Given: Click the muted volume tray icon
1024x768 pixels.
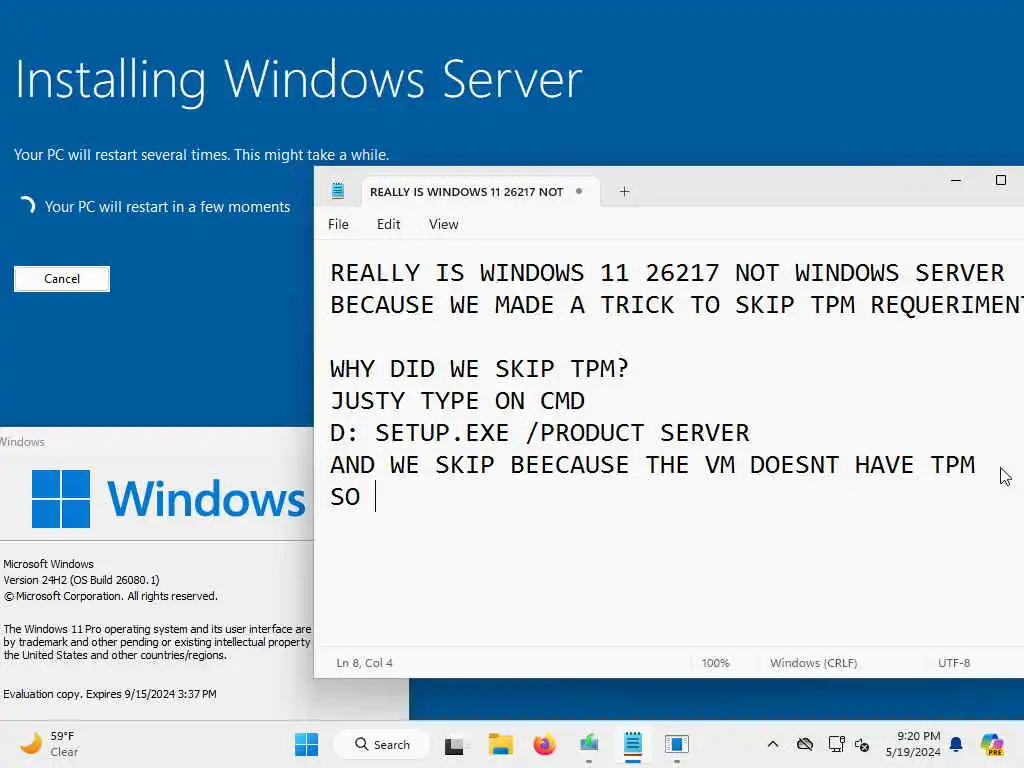Looking at the screenshot, I should (862, 745).
